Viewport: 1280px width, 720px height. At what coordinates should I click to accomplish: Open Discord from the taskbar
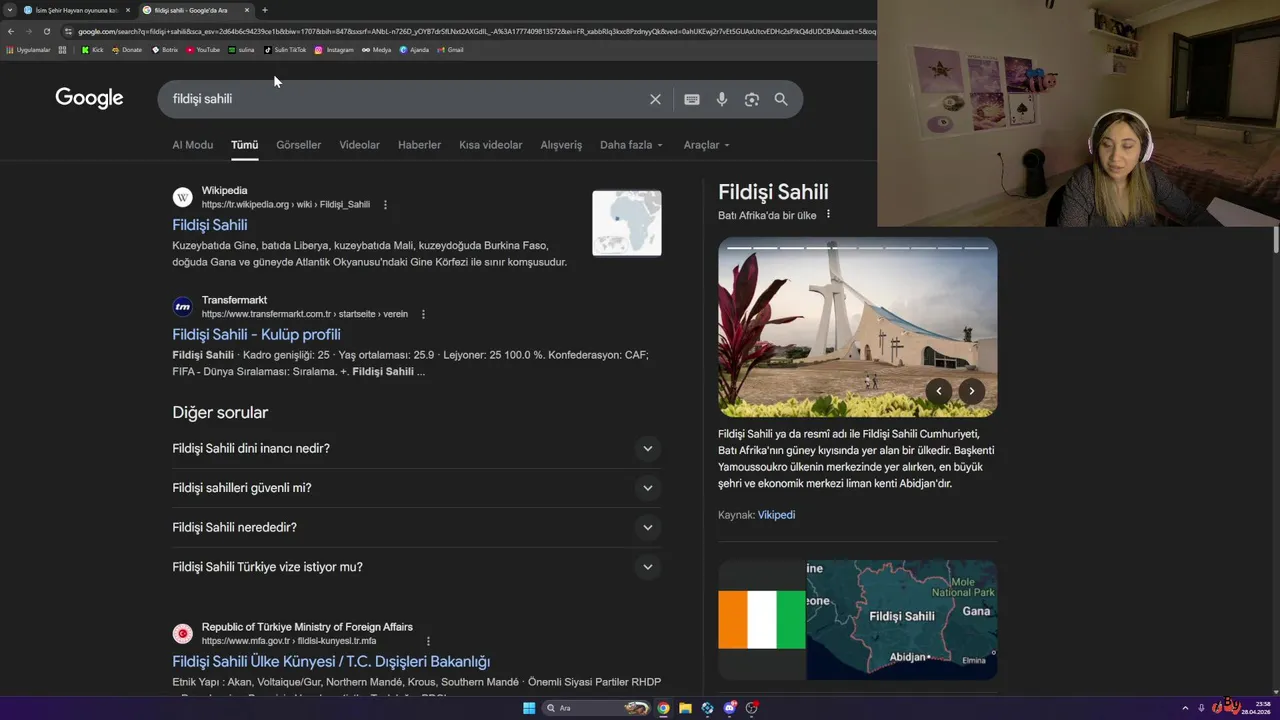730,708
